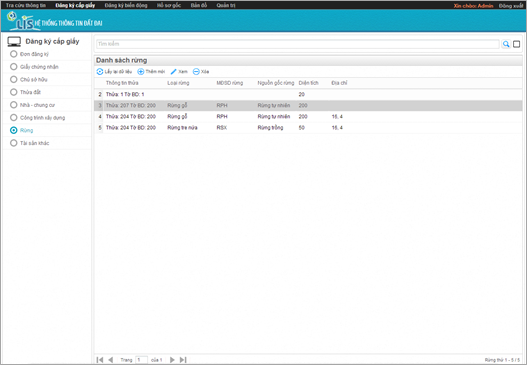This screenshot has width=527, height=365.
Task: Select Đơn đăng ký radio option
Action: point(13,54)
